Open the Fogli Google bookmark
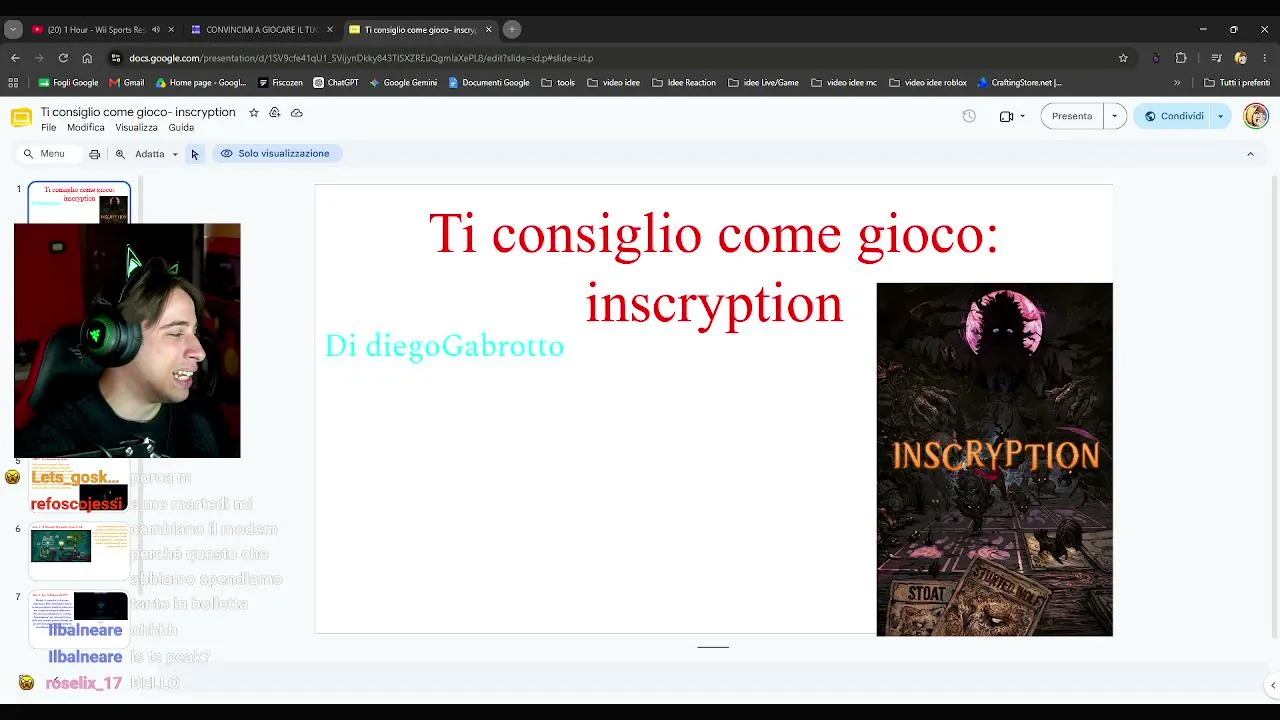The height and width of the screenshot is (720, 1280). coord(68,83)
